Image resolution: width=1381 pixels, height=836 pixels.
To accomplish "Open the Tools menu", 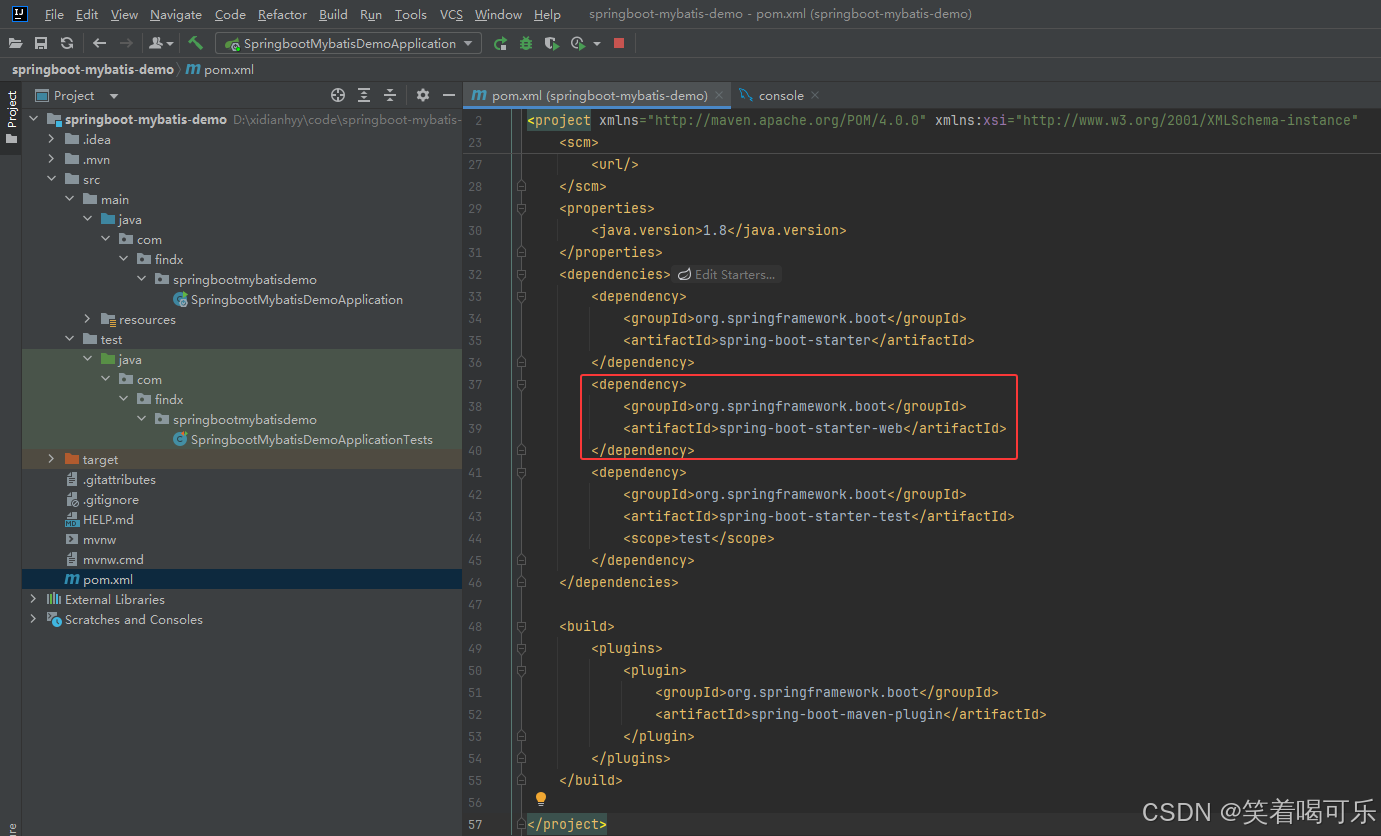I will coord(410,14).
